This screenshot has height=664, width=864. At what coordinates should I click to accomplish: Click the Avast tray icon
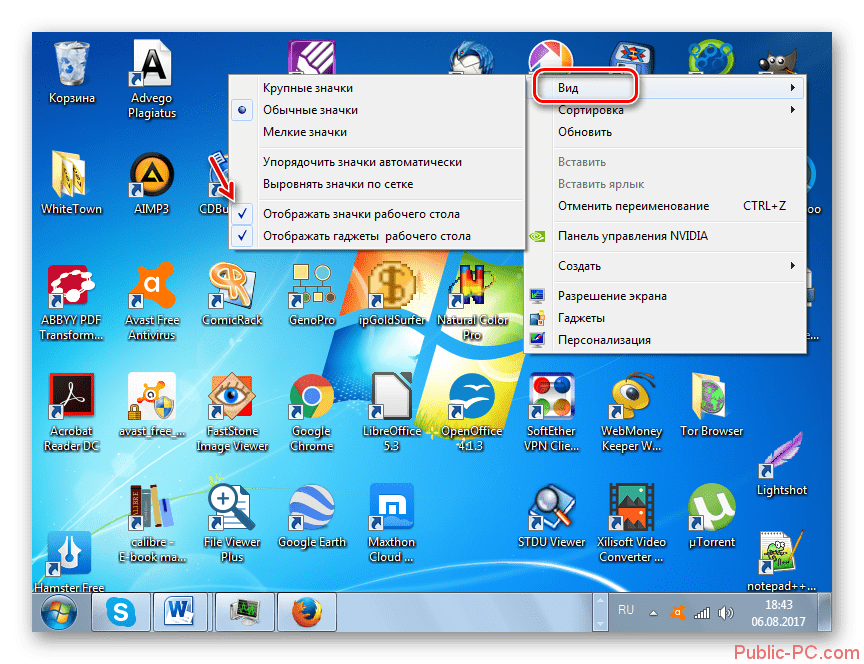point(677,613)
